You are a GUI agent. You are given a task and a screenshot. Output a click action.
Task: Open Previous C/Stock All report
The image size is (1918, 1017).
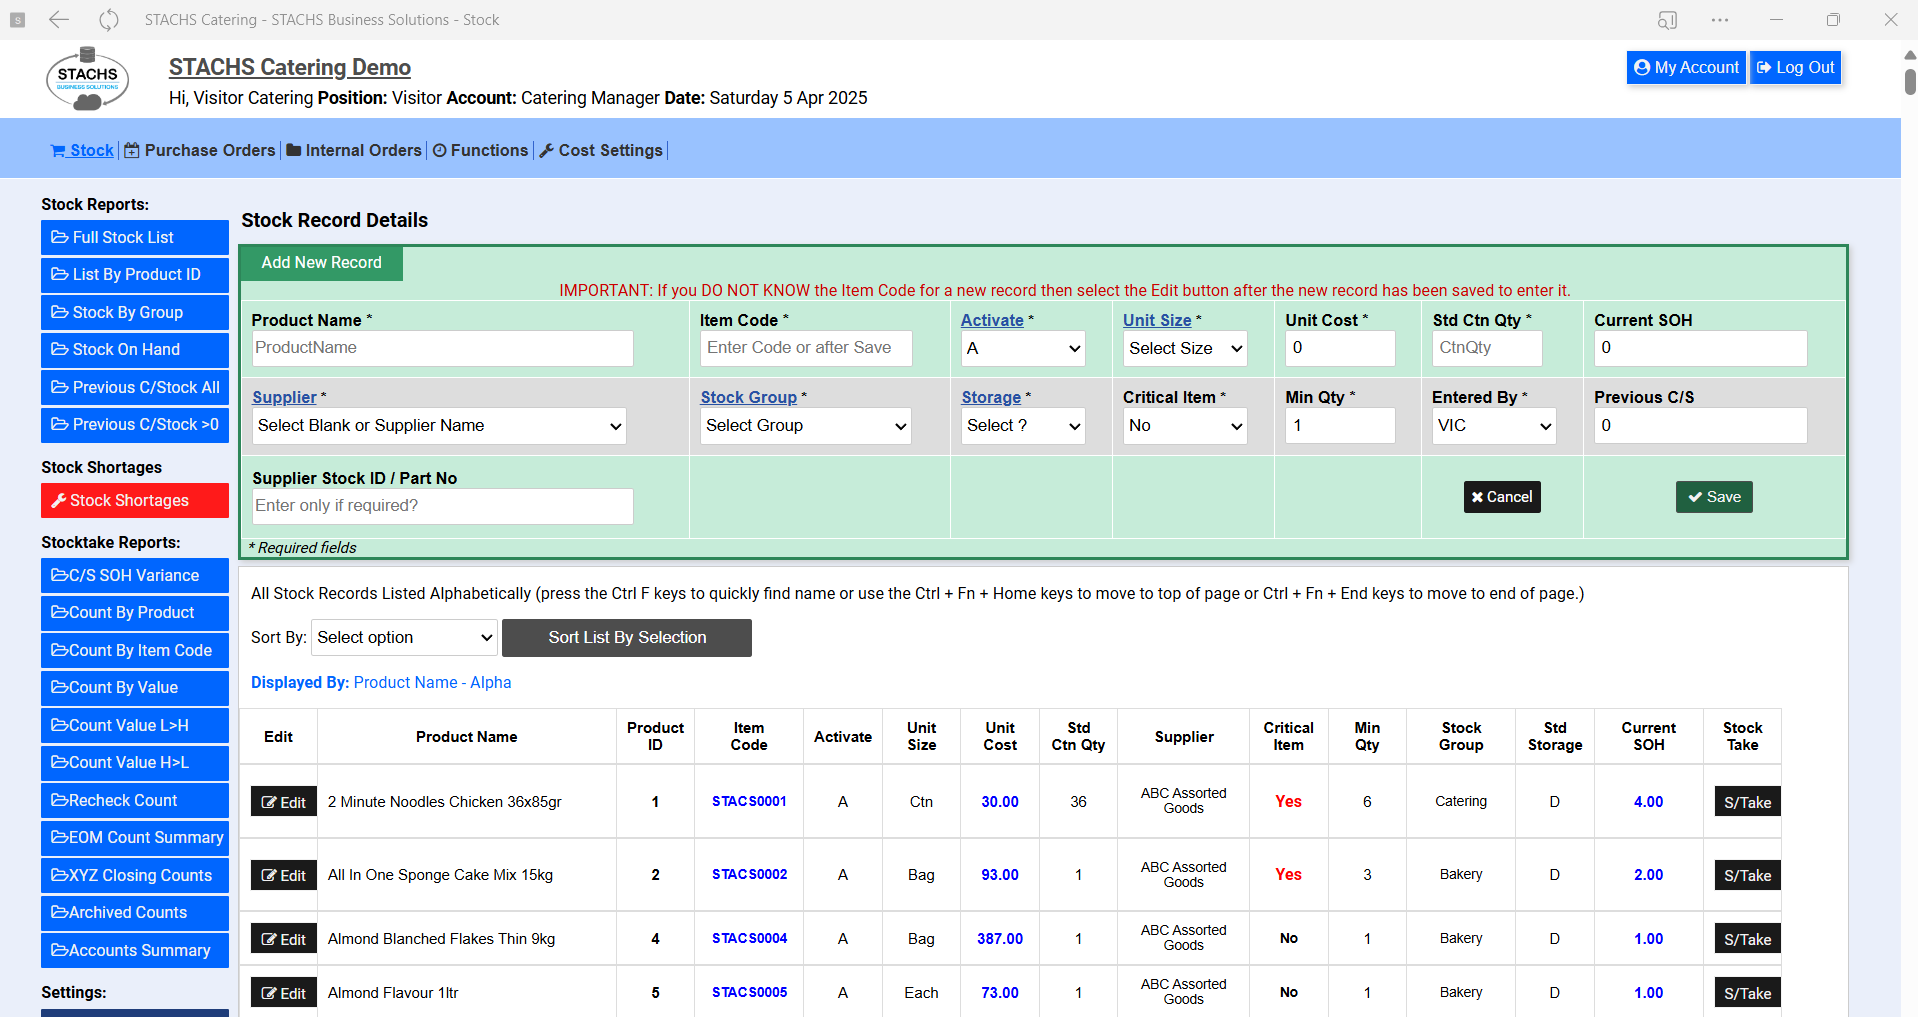(135, 387)
